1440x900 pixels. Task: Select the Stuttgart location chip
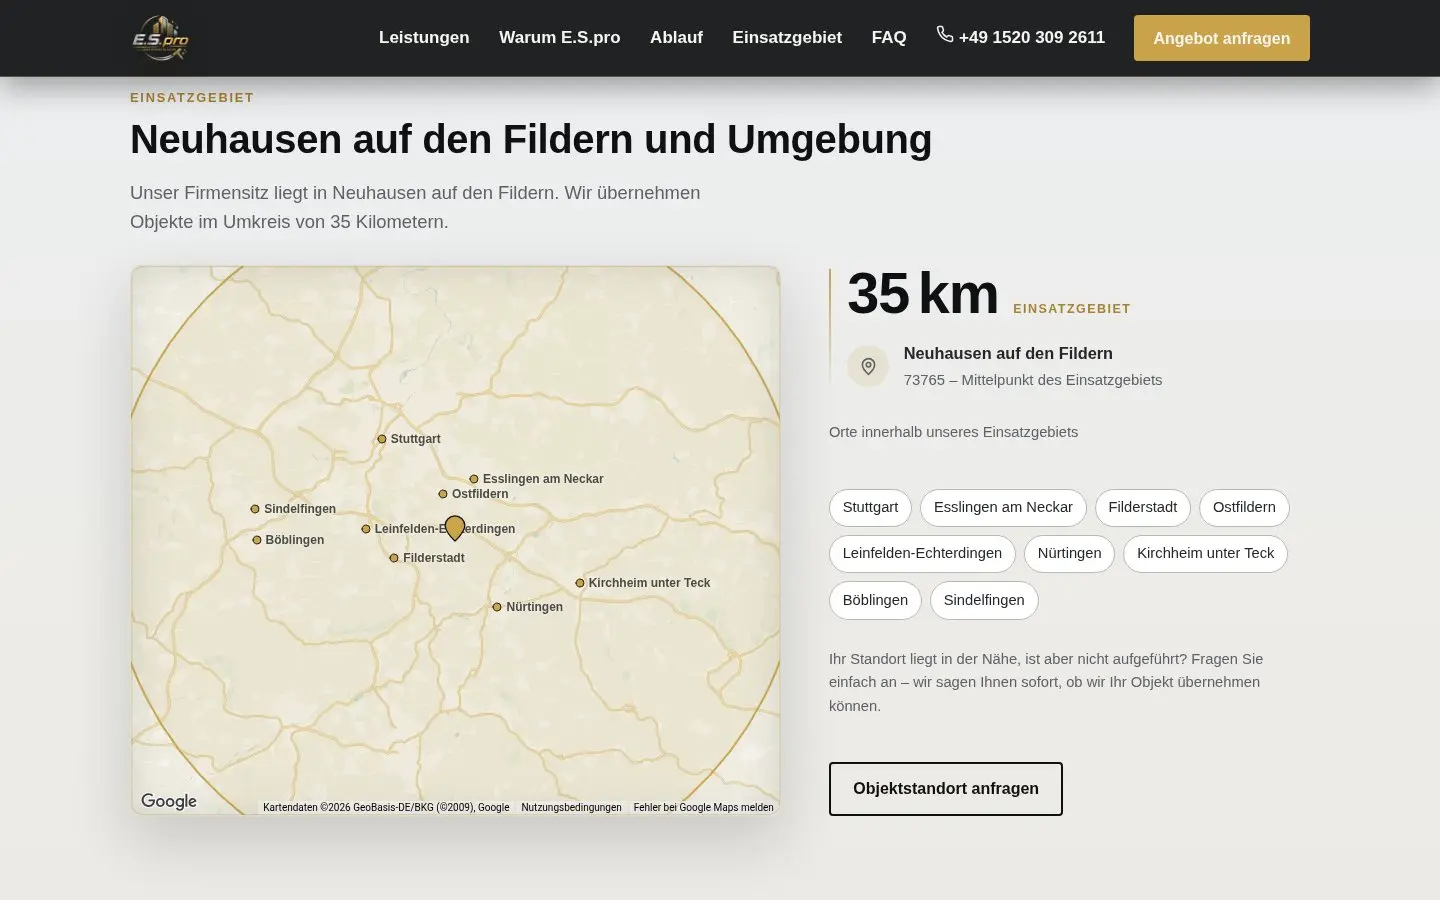pos(870,507)
